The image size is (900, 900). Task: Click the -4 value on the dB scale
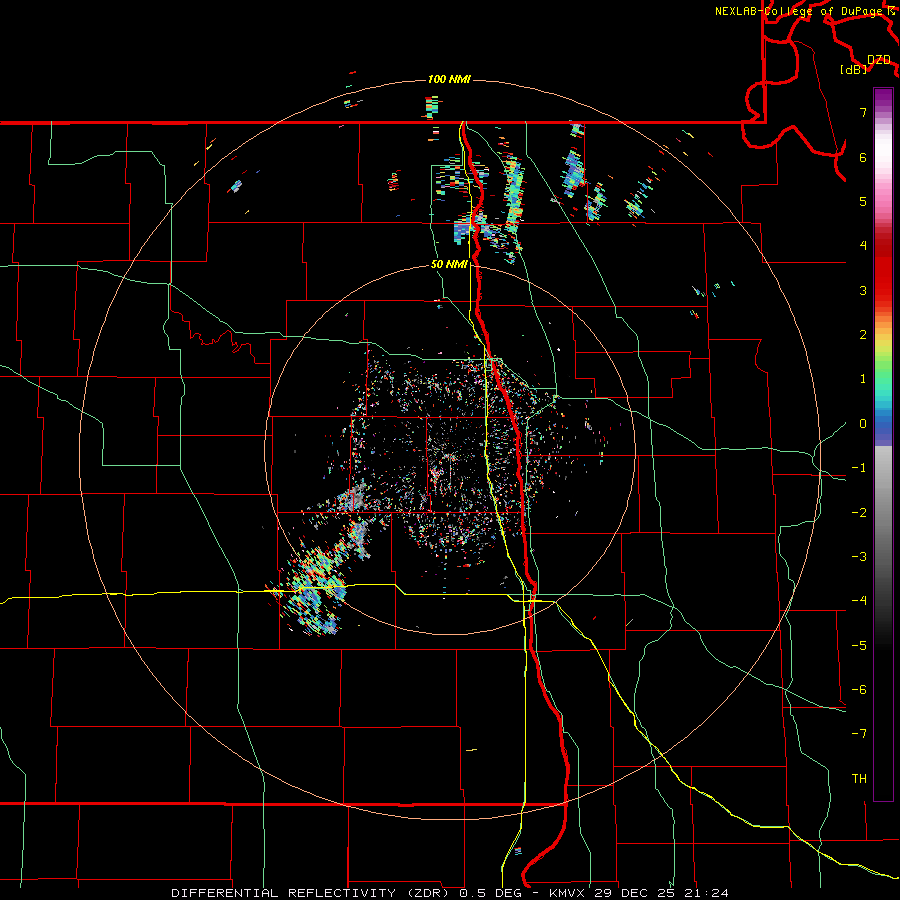click(859, 600)
